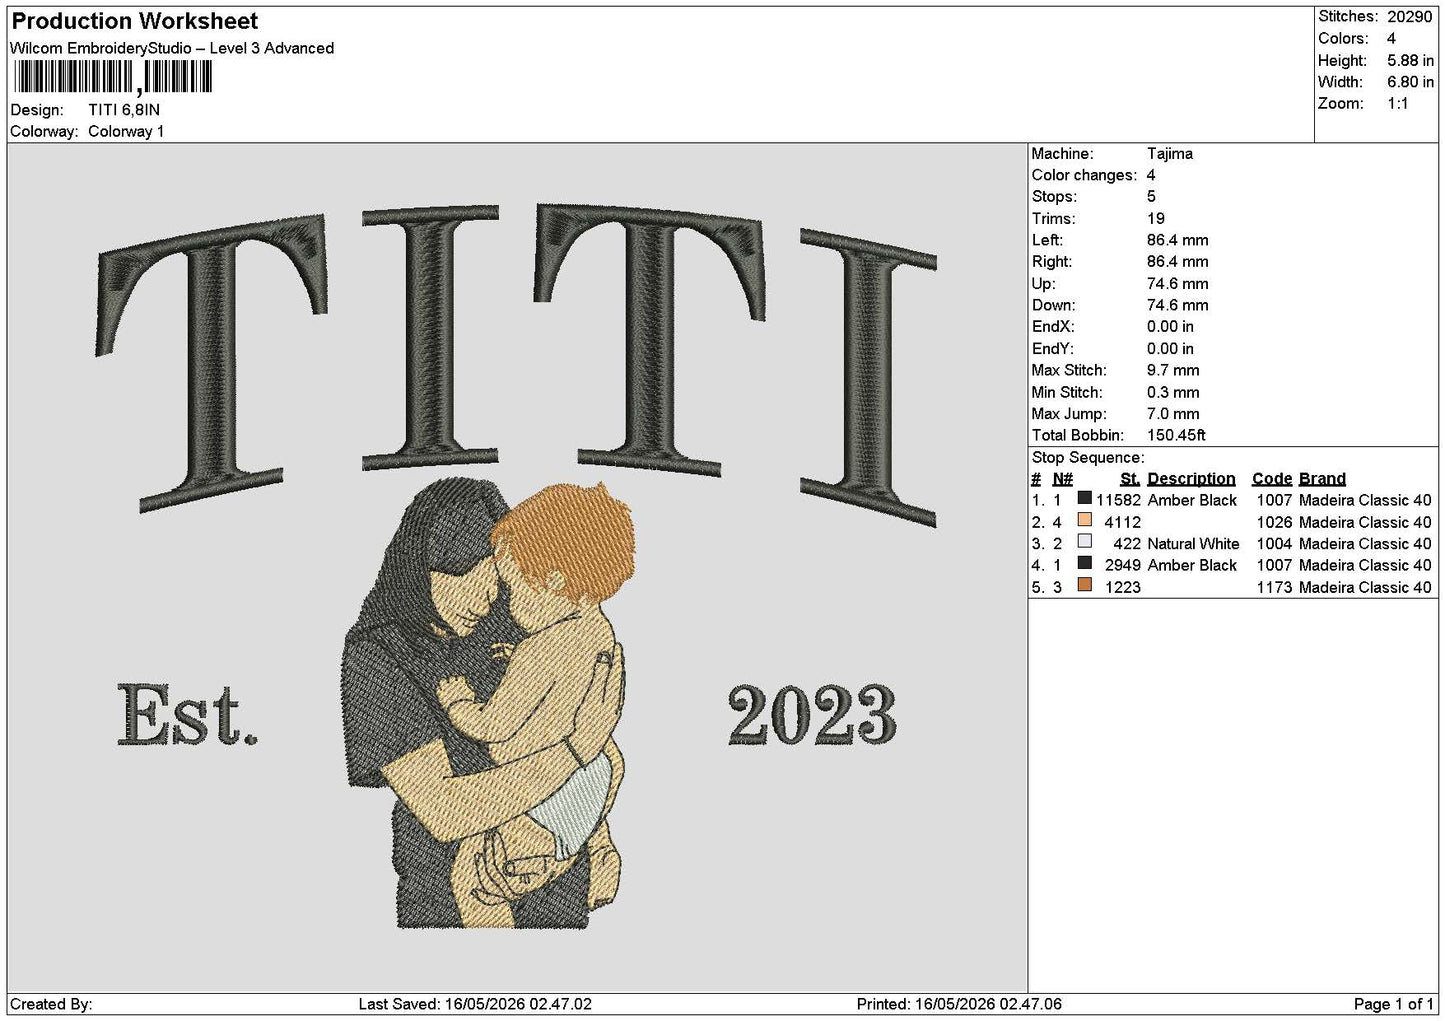Click the Zoom value '1:1'
1445x1021 pixels.
(1397, 104)
